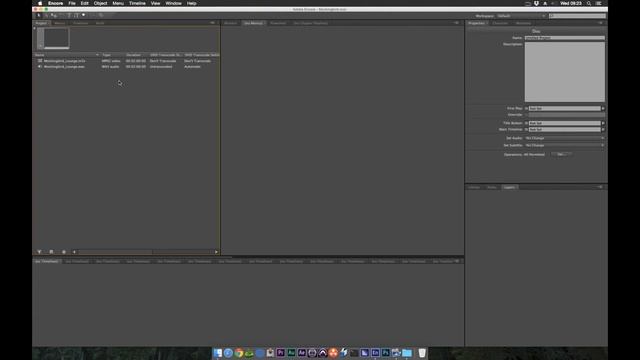Open the Project panel options menu
This screenshot has height=360, width=640.
(213, 23)
